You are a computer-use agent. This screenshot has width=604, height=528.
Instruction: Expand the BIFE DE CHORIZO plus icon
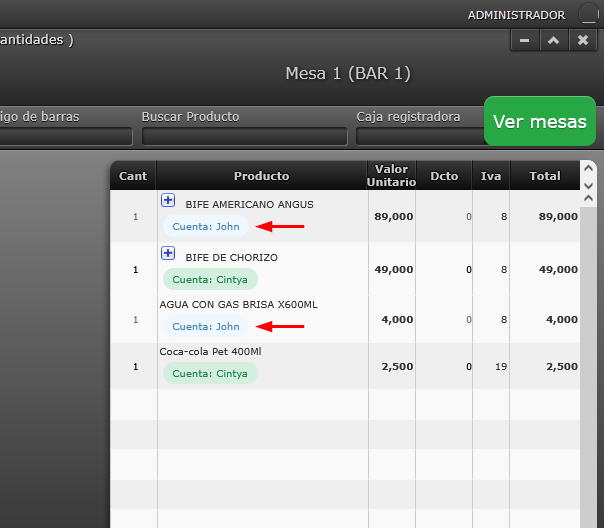point(168,253)
